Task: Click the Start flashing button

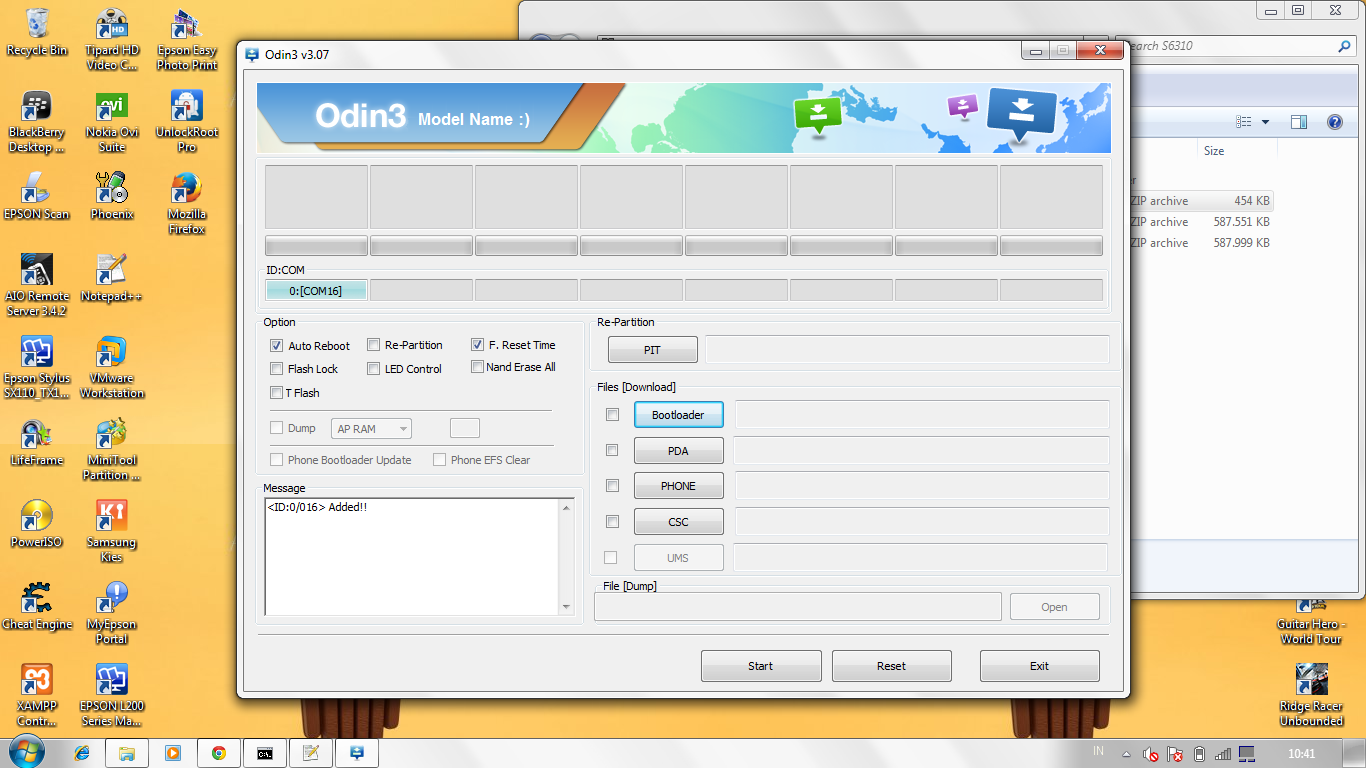Action: (761, 666)
